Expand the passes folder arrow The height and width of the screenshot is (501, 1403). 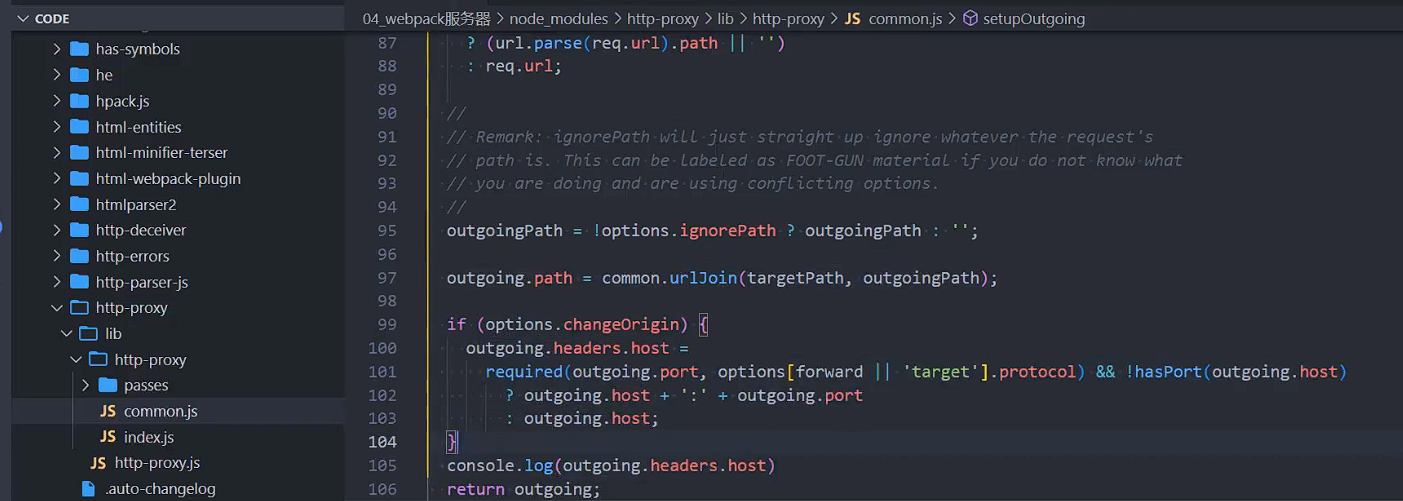pos(86,385)
